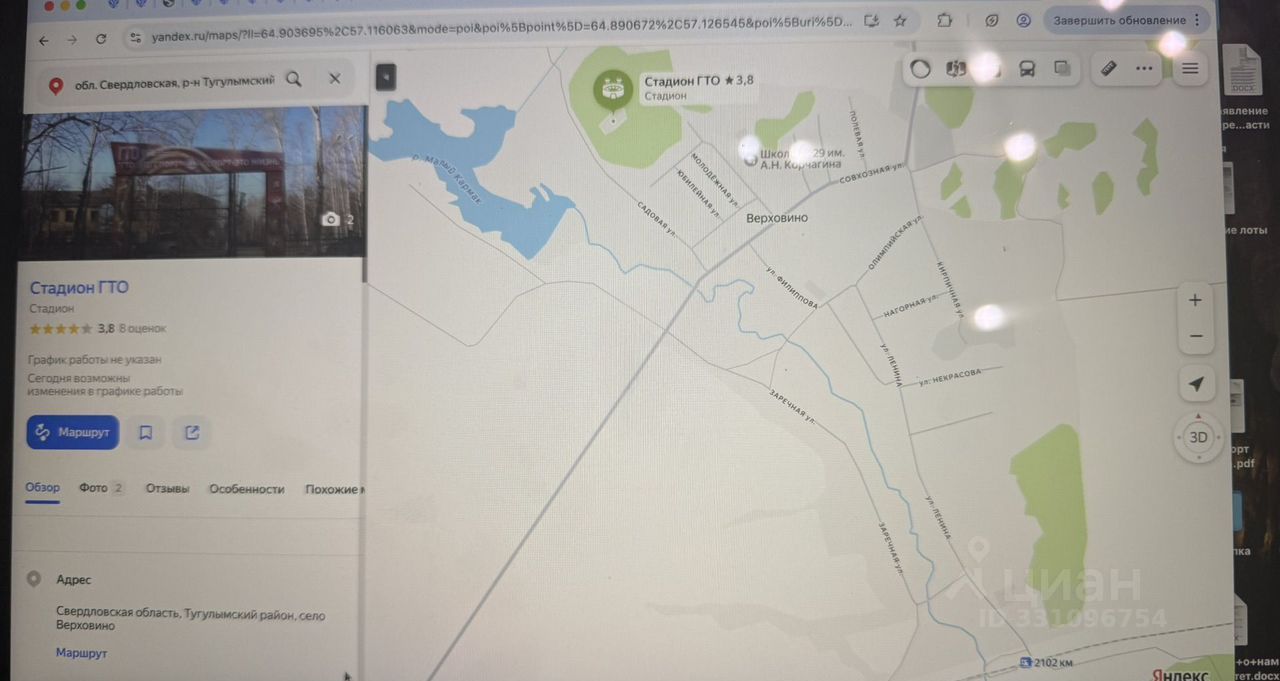Screen dimensions: 1280x681
Task: Locate me with the arrow button
Action: click(x=1196, y=384)
